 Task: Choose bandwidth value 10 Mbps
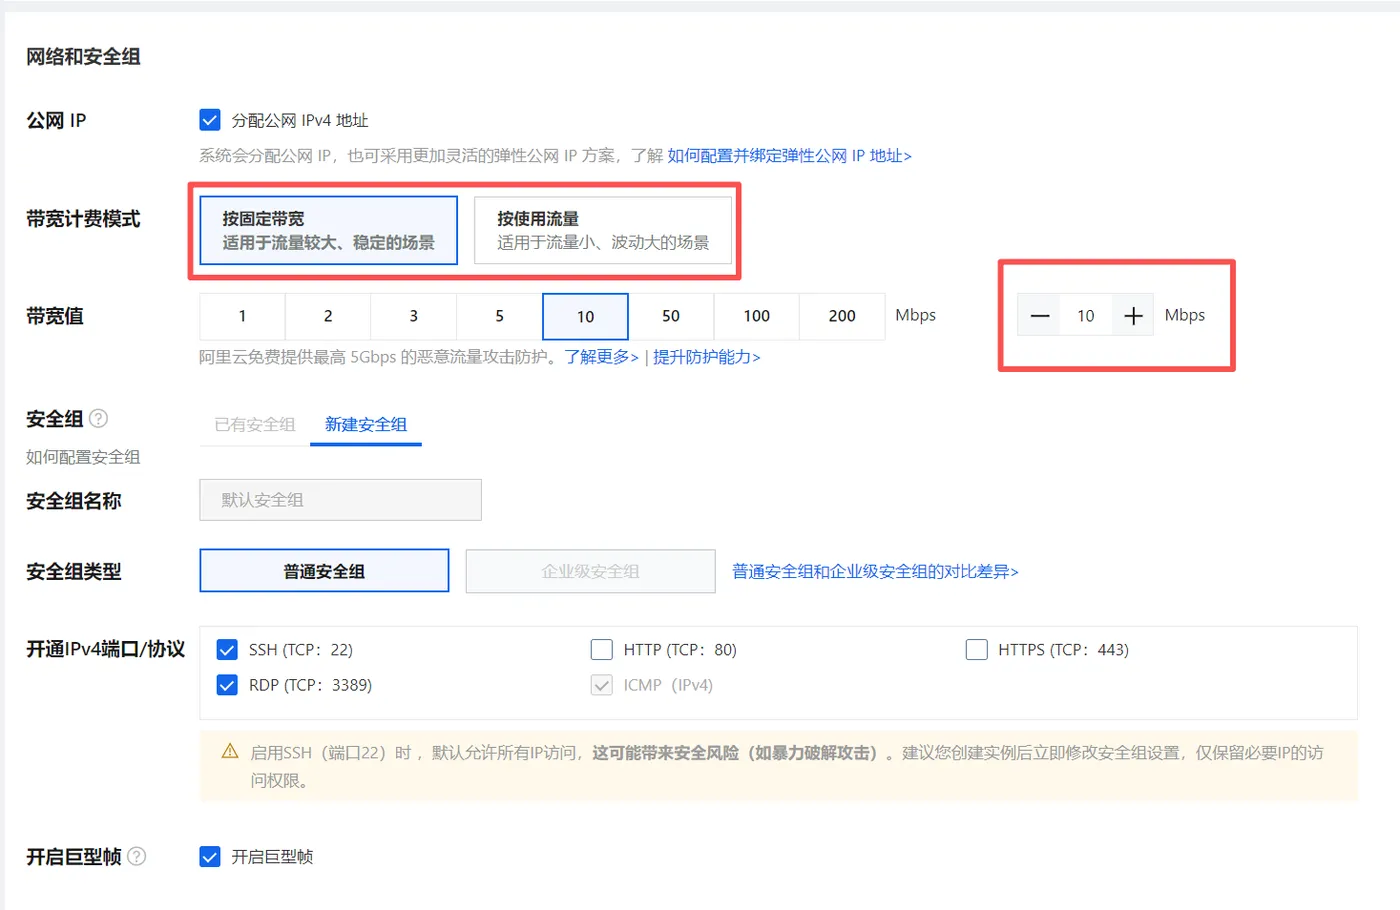[585, 316]
